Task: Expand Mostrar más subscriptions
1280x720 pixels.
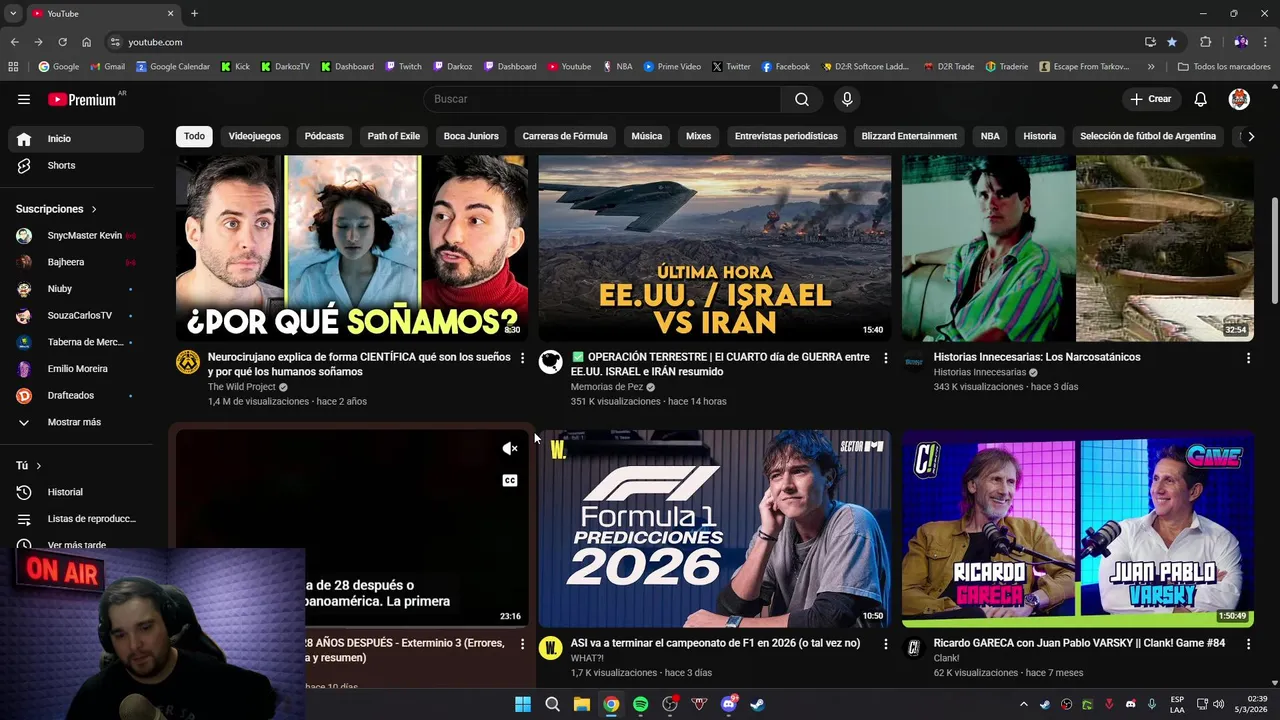Action: (x=76, y=422)
